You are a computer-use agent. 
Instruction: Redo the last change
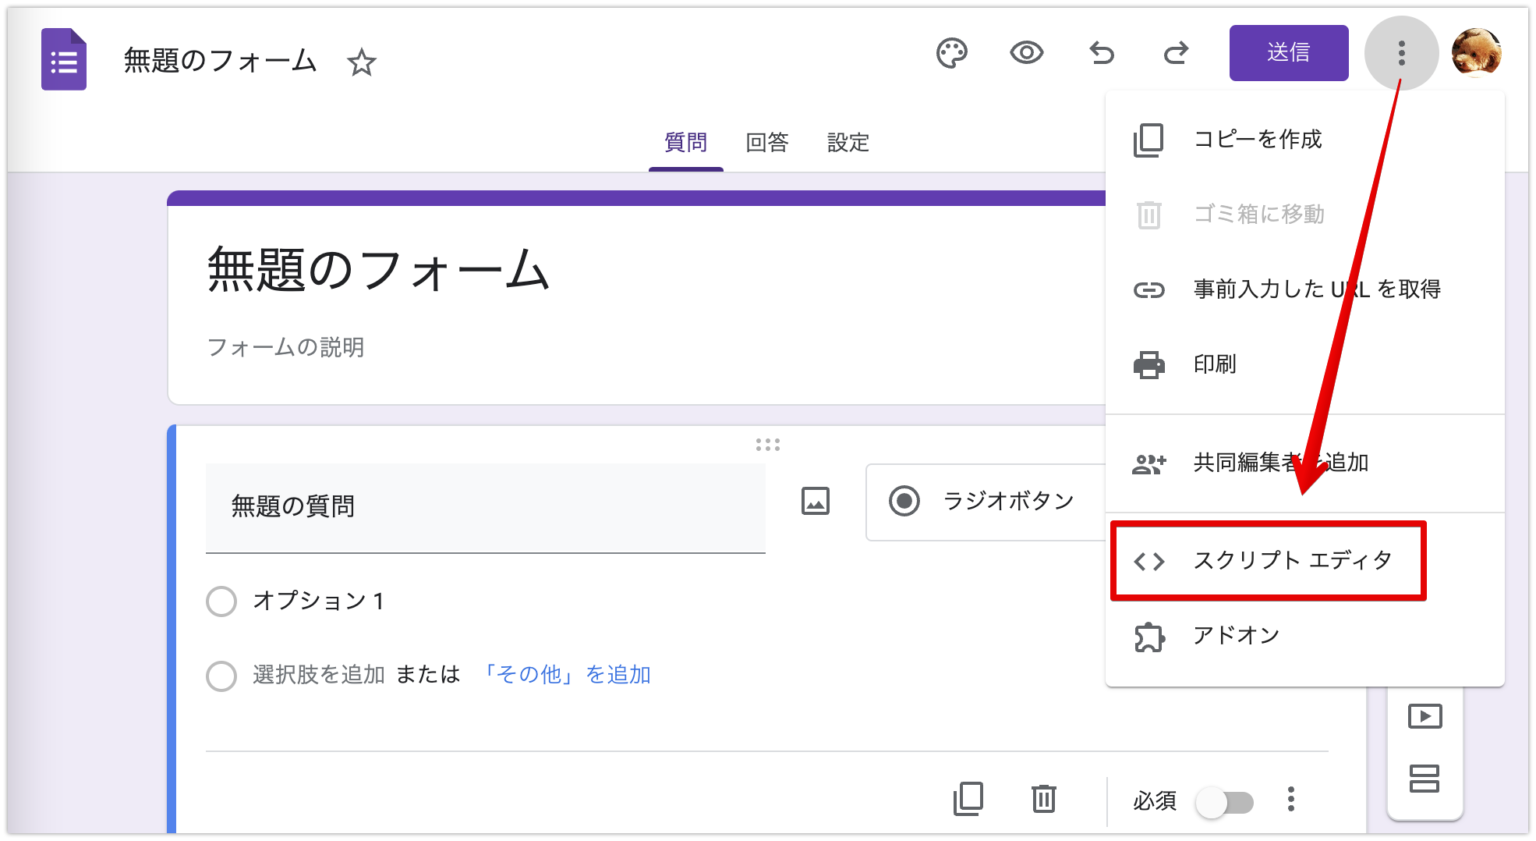click(1175, 54)
